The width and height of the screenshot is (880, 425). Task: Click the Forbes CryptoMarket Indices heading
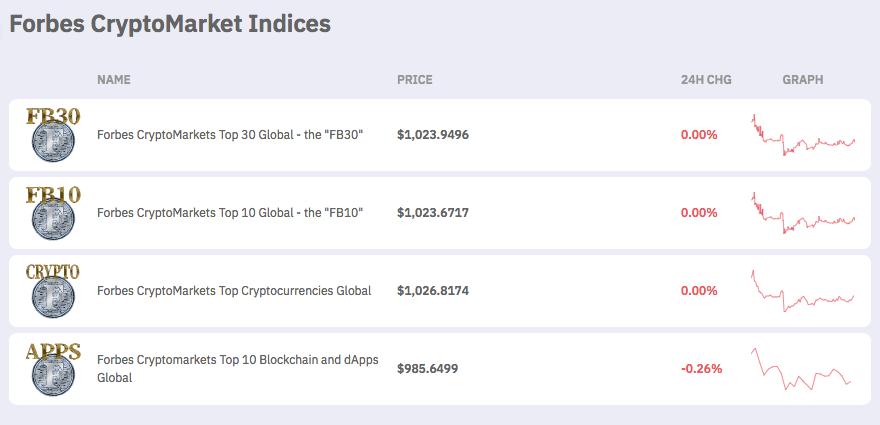coord(170,24)
